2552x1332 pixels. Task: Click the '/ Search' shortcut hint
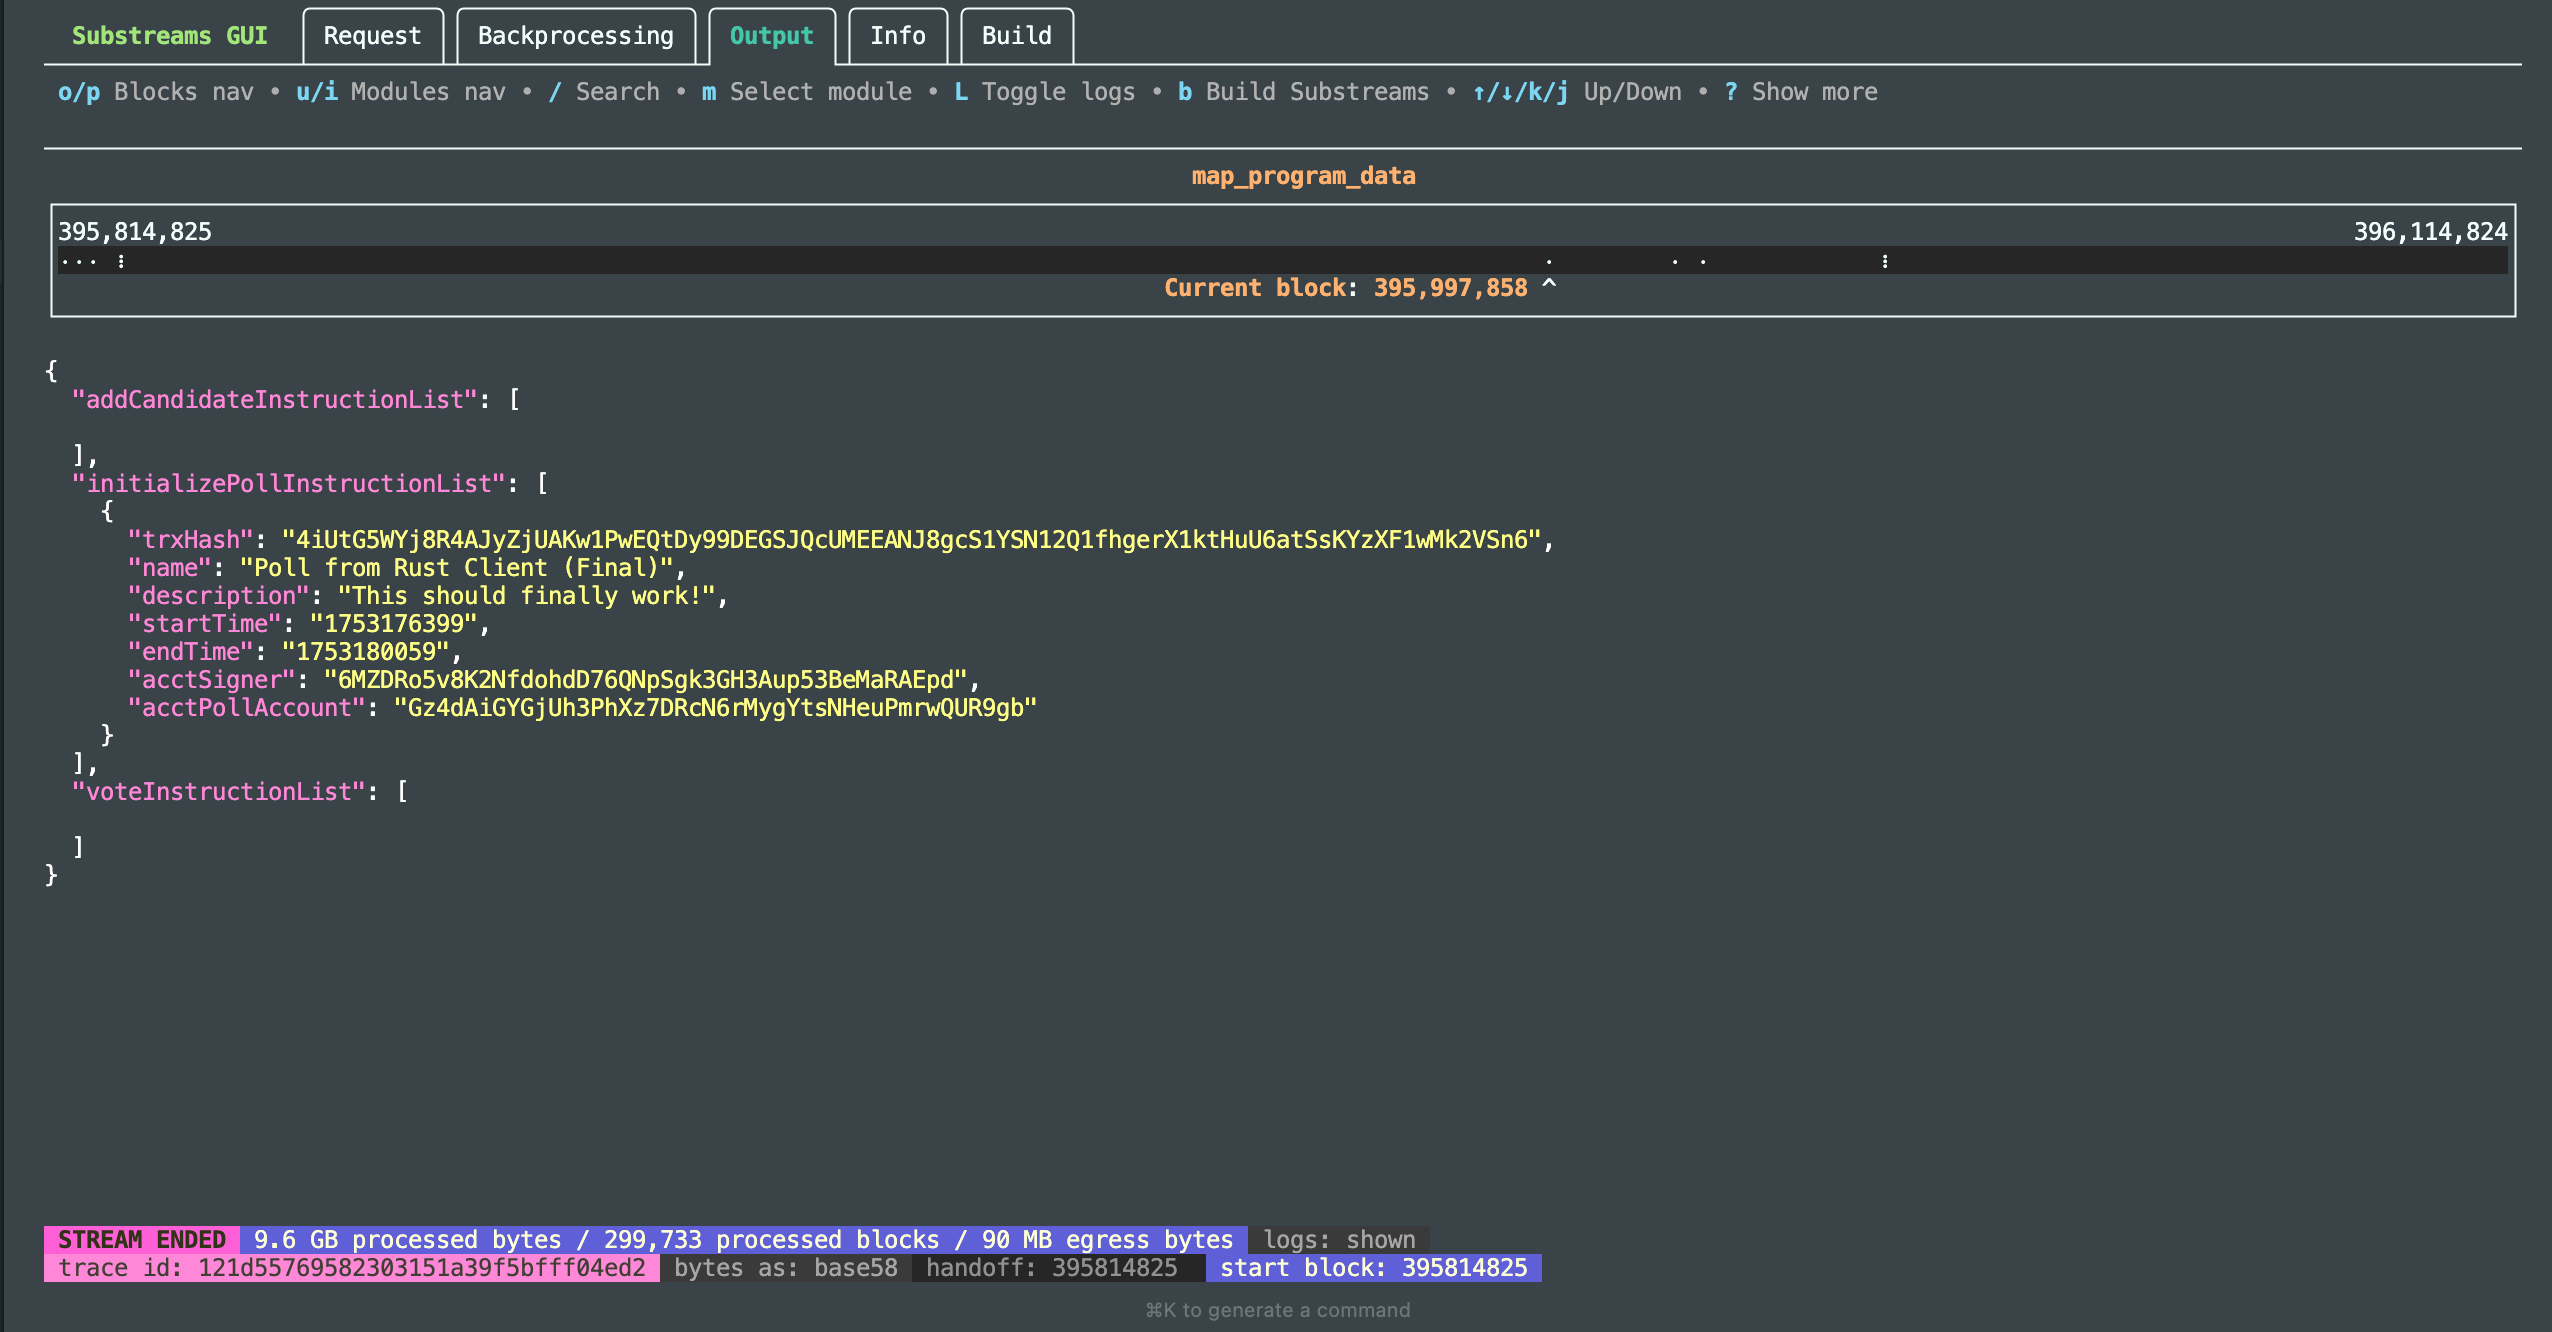coord(603,92)
